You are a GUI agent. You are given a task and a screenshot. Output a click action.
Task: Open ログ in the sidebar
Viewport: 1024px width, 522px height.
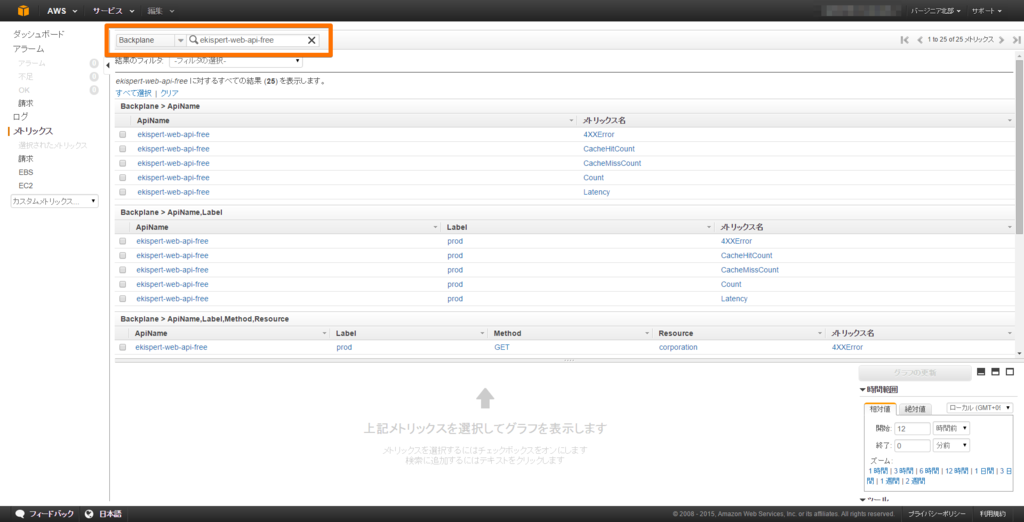click(21, 117)
